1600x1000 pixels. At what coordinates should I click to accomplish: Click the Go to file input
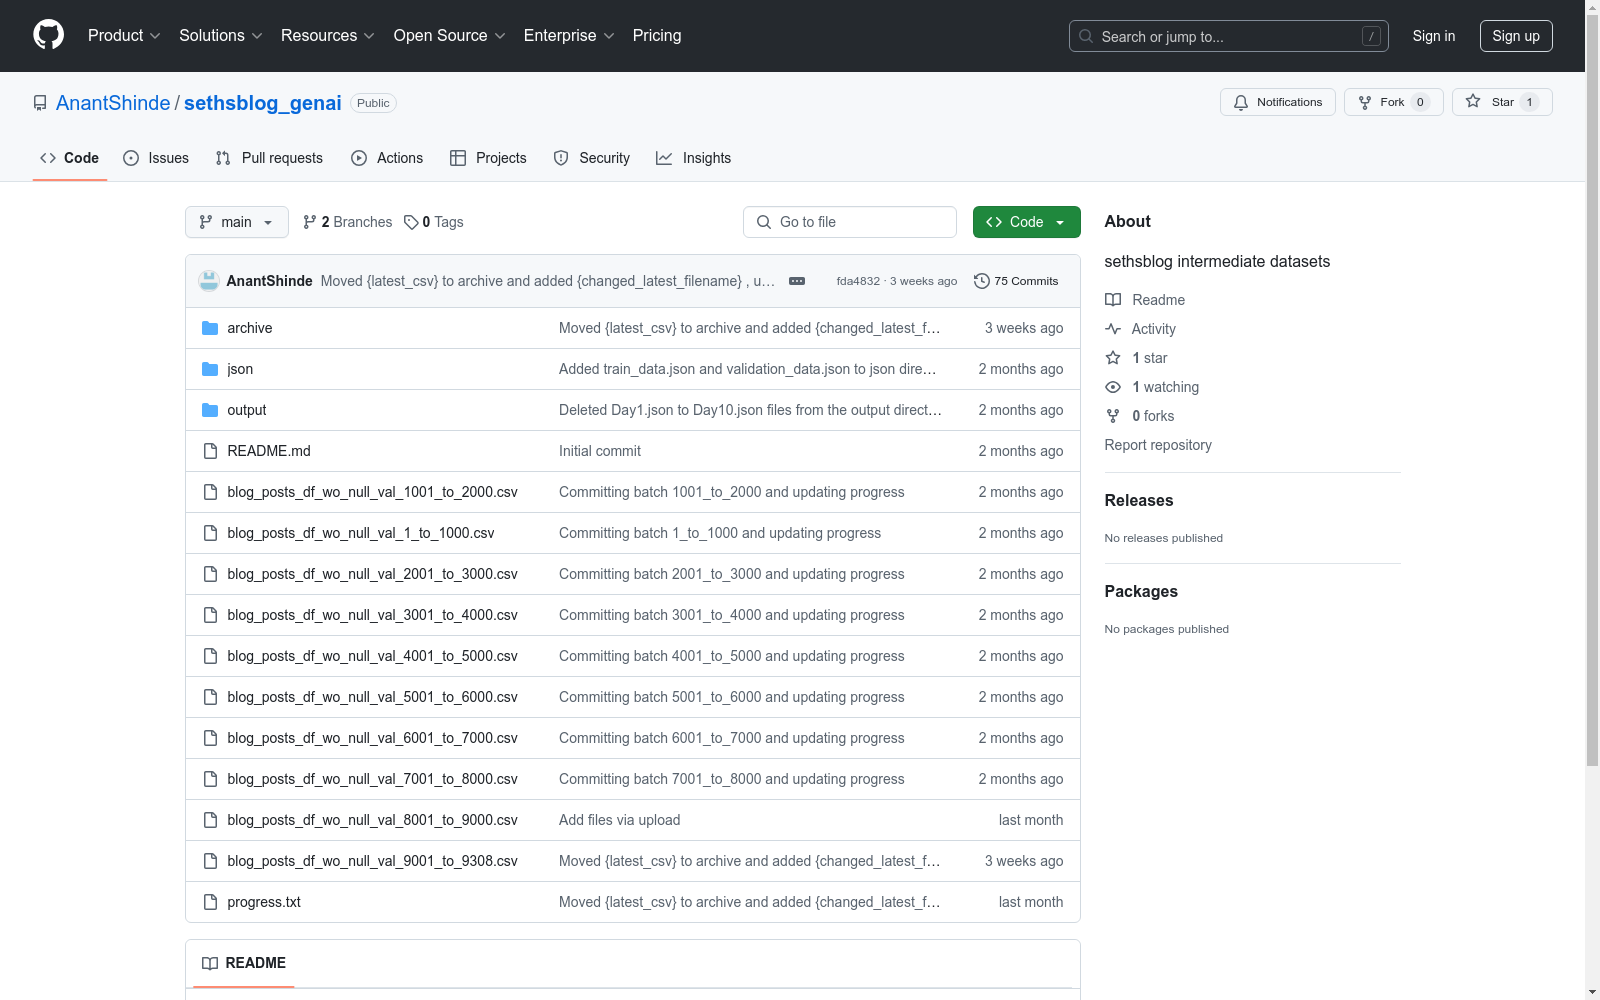(x=850, y=222)
